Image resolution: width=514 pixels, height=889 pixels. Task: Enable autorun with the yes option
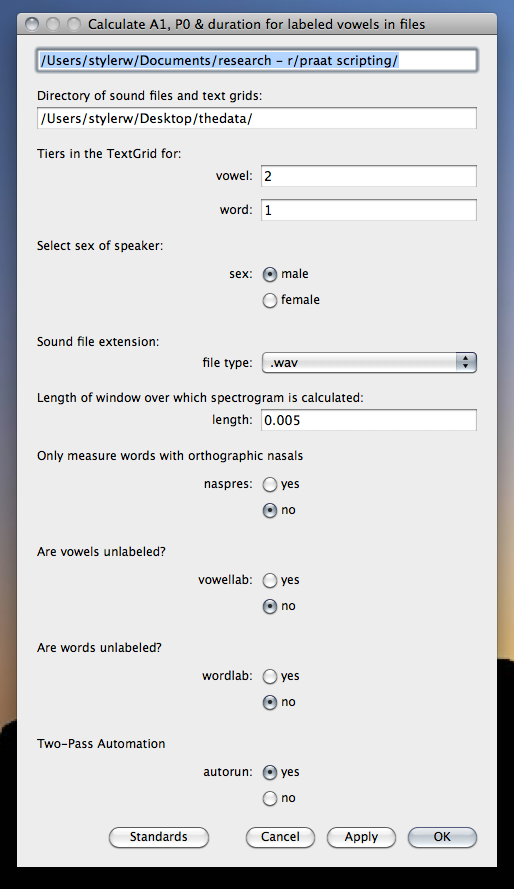(270, 772)
